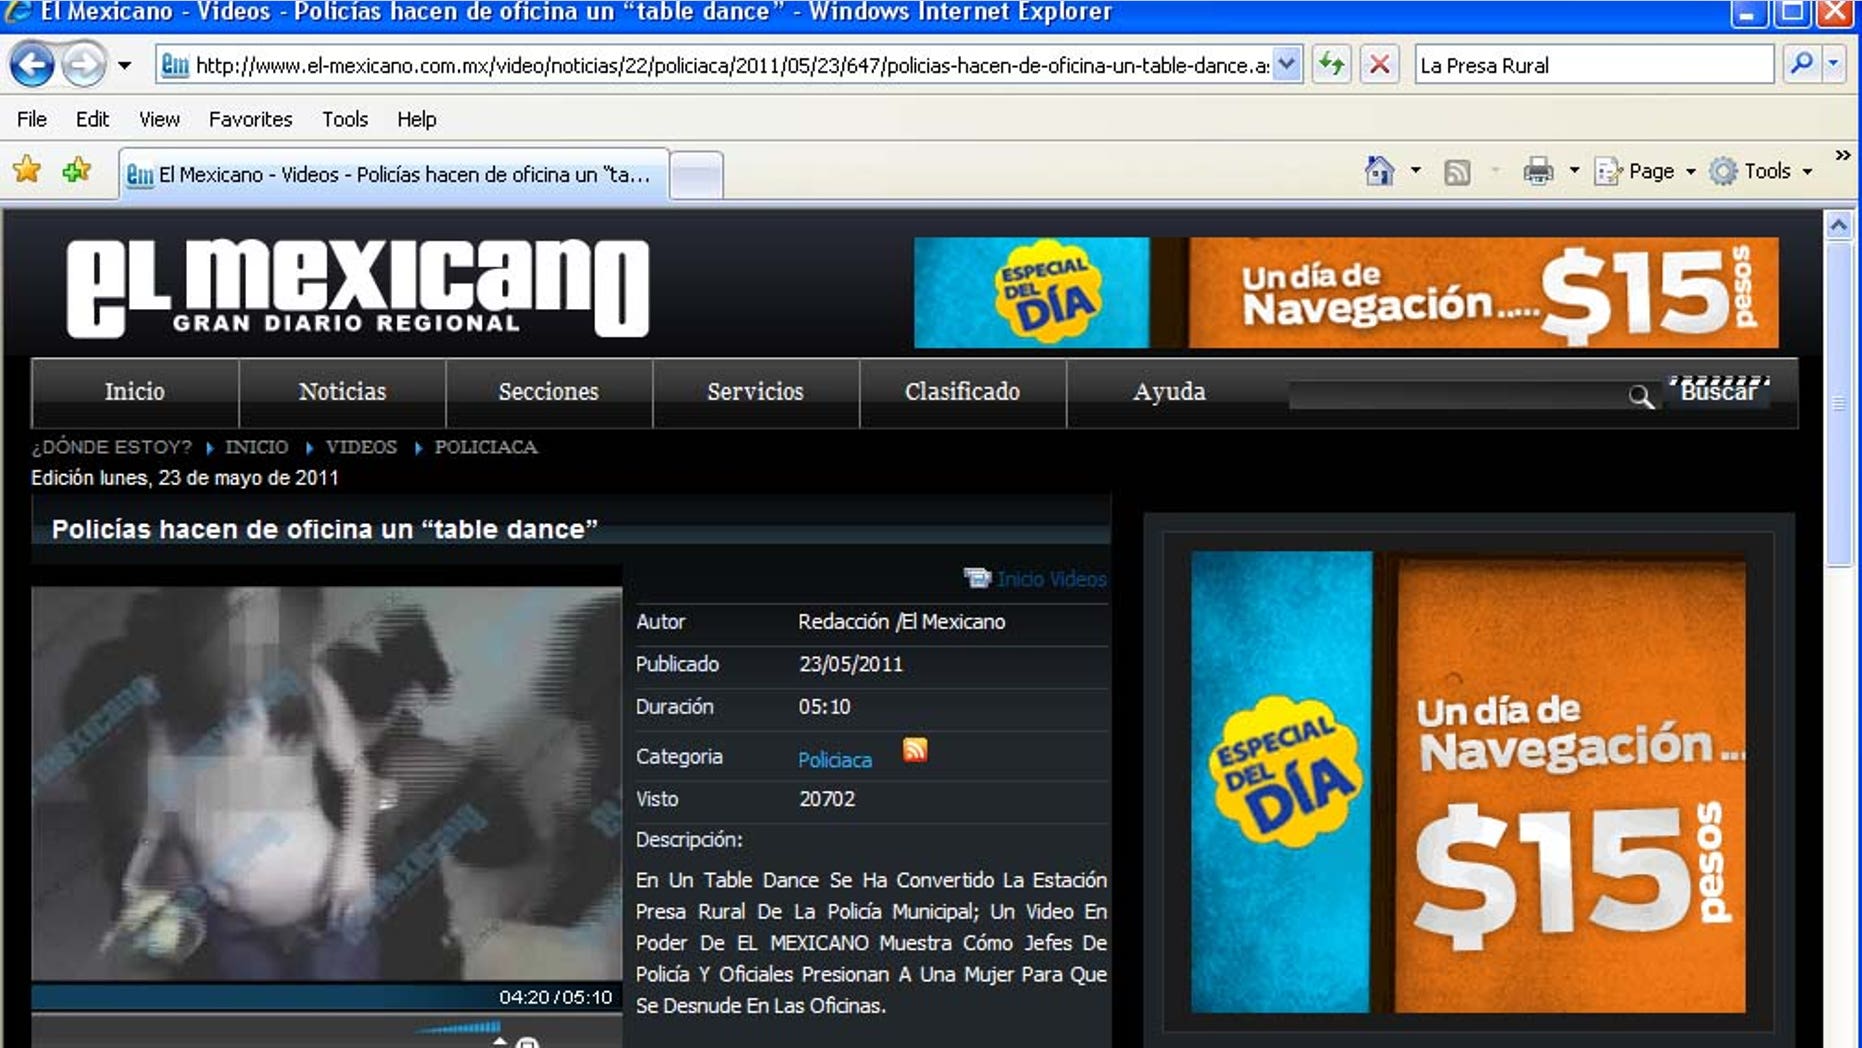Click the site search text field

tap(1456, 395)
